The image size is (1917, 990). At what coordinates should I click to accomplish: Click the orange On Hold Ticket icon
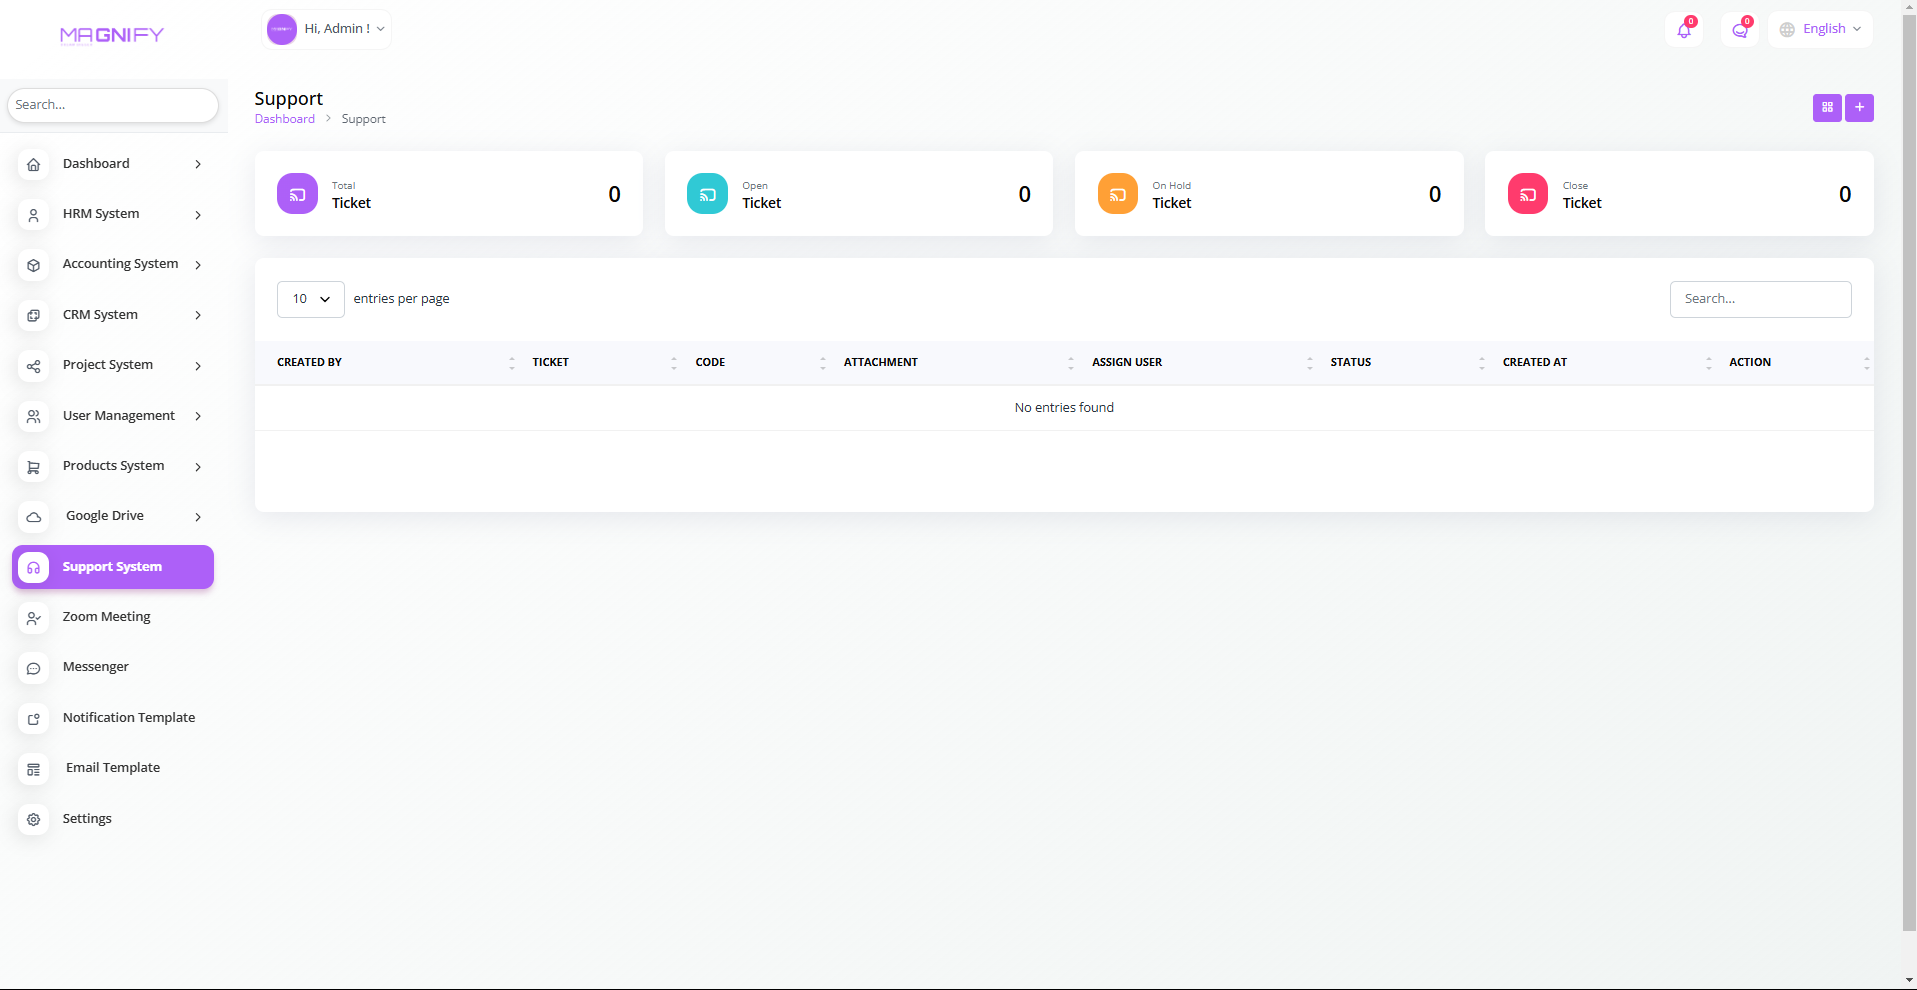tap(1118, 194)
